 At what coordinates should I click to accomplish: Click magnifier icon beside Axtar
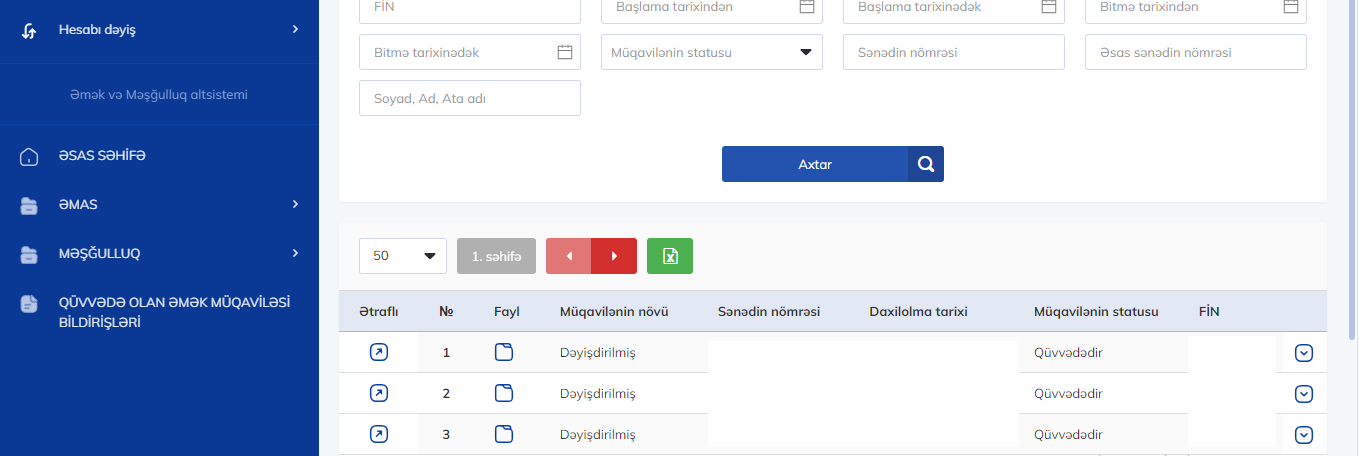926,165
